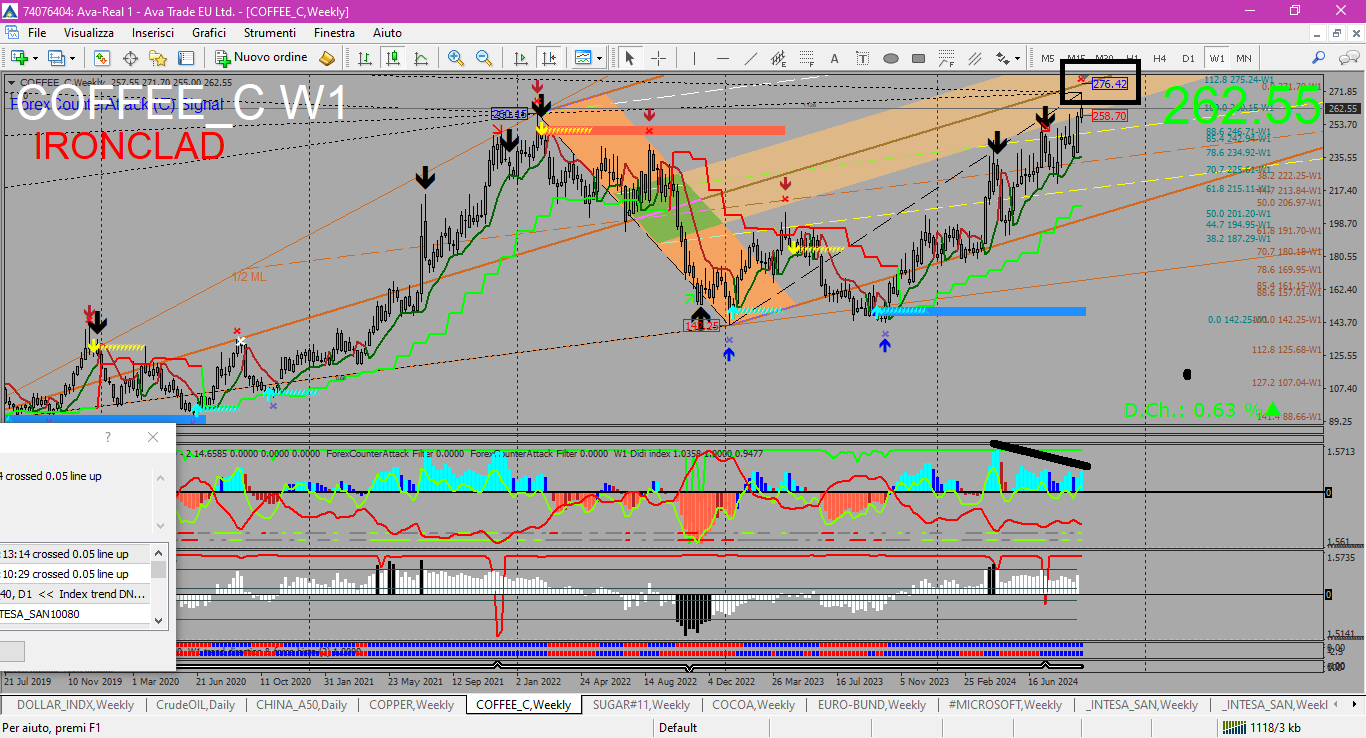
Task: Switch chart to bar chart mode
Action: [x=365, y=58]
